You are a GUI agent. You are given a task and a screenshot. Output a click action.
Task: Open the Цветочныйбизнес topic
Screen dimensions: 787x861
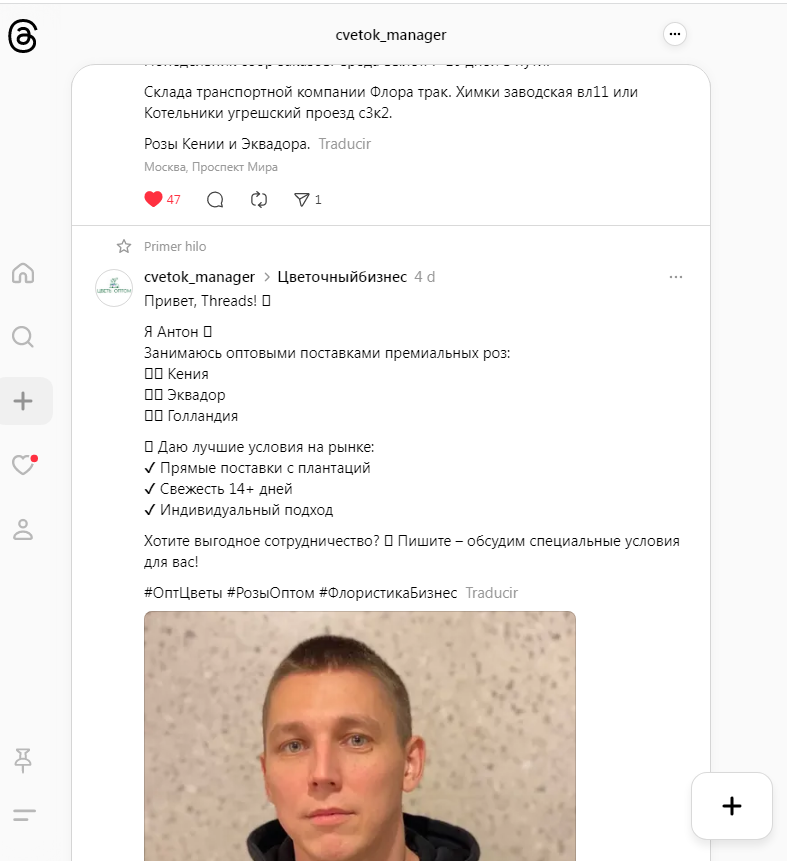tap(342, 277)
